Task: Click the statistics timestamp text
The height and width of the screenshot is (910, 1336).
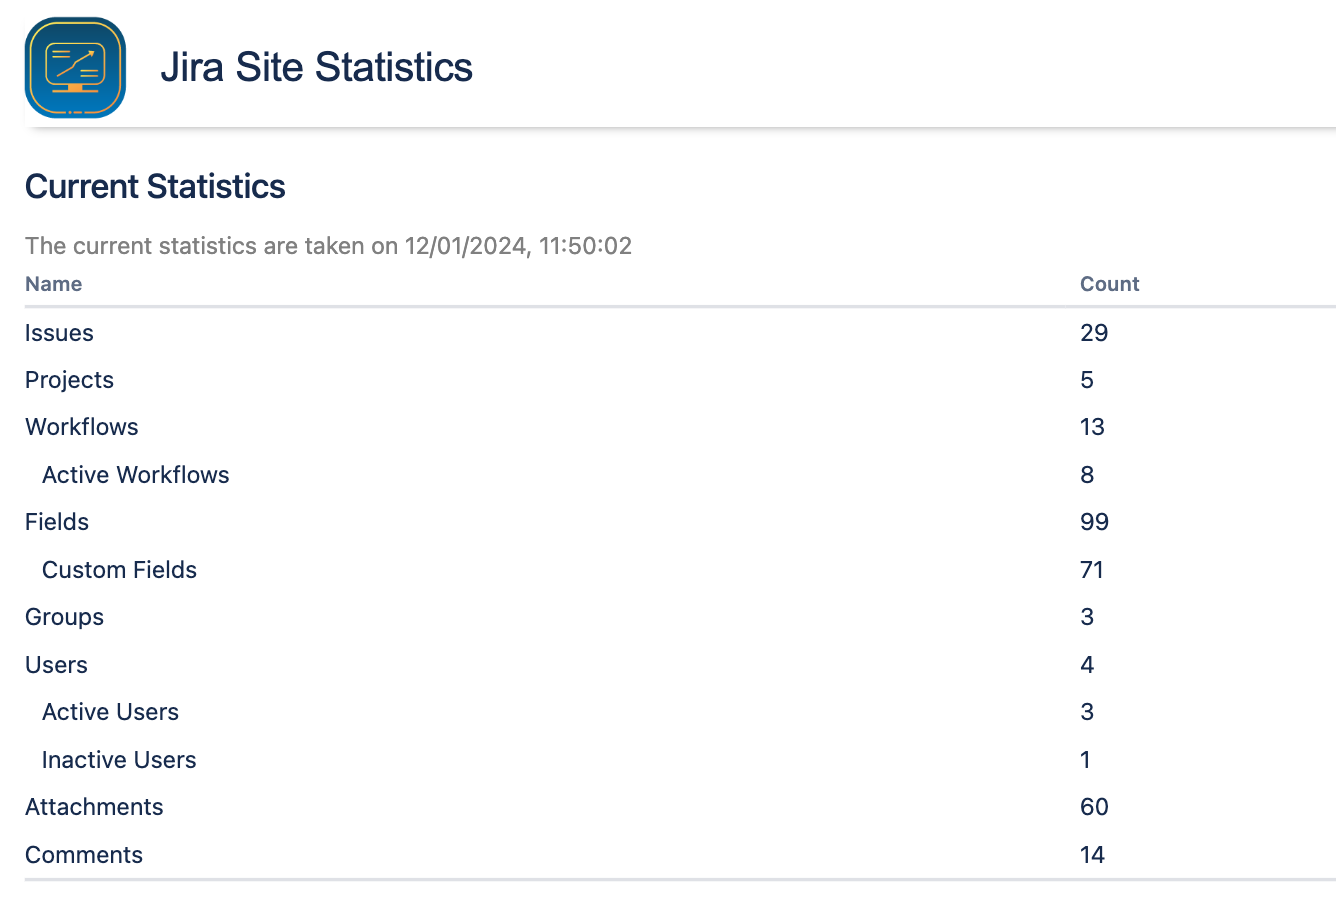Action: coord(328,246)
